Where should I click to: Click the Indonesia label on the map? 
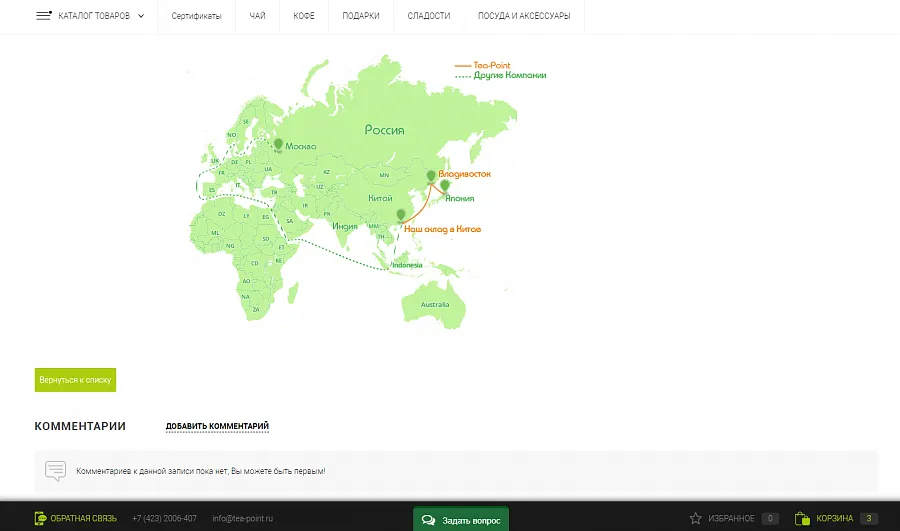(407, 265)
